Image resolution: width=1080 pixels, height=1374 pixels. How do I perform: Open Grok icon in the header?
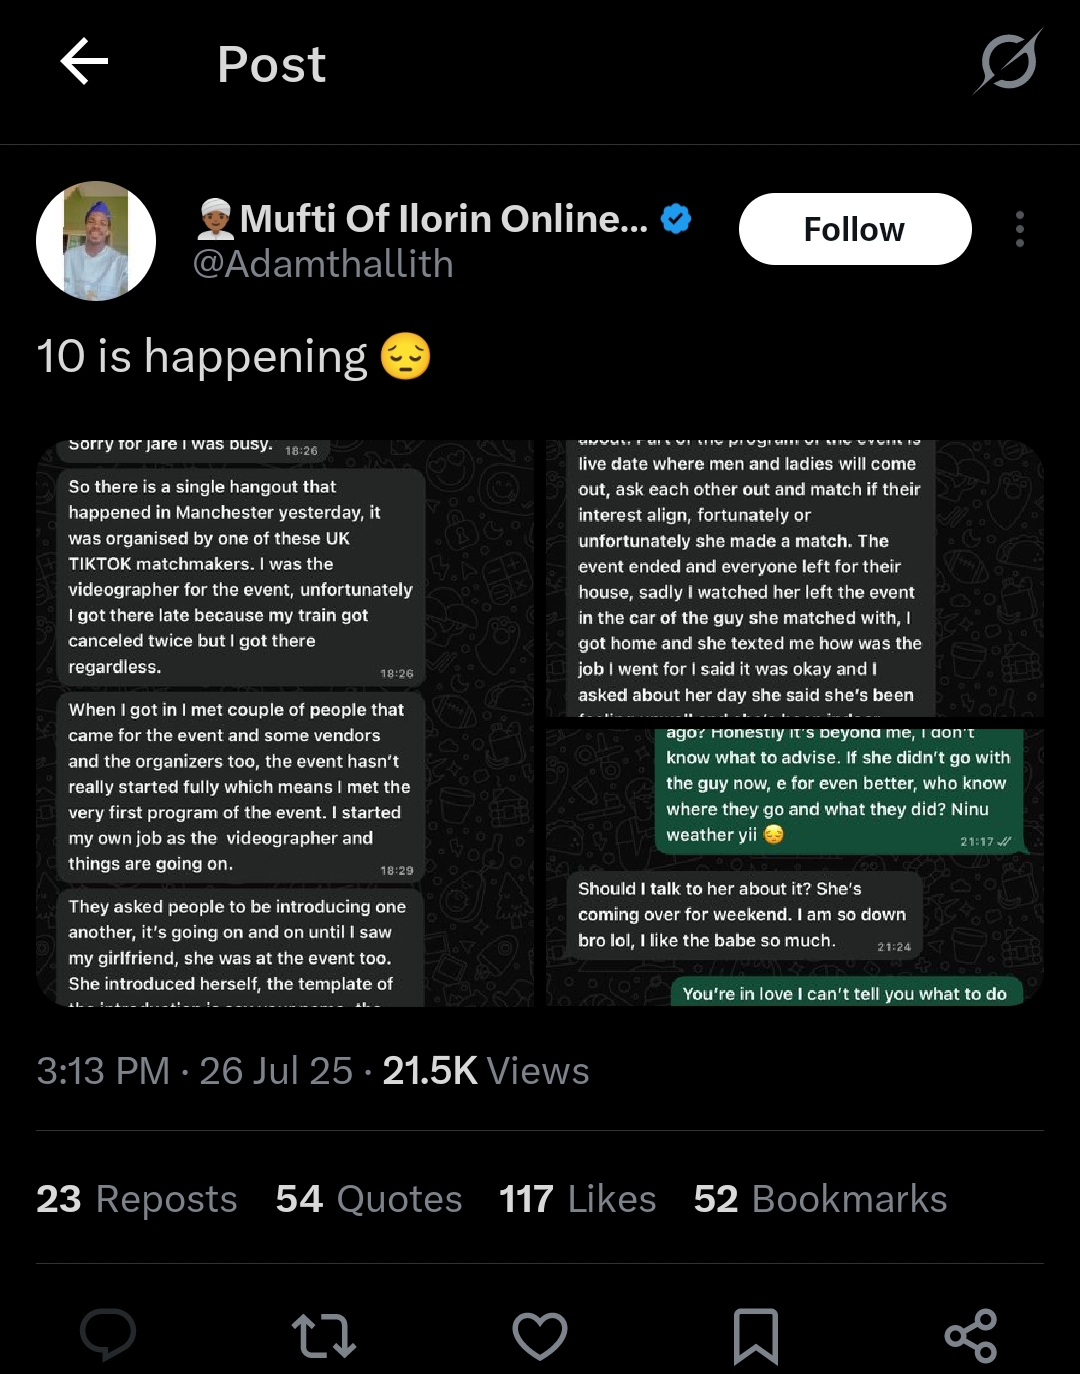[x=1008, y=62]
